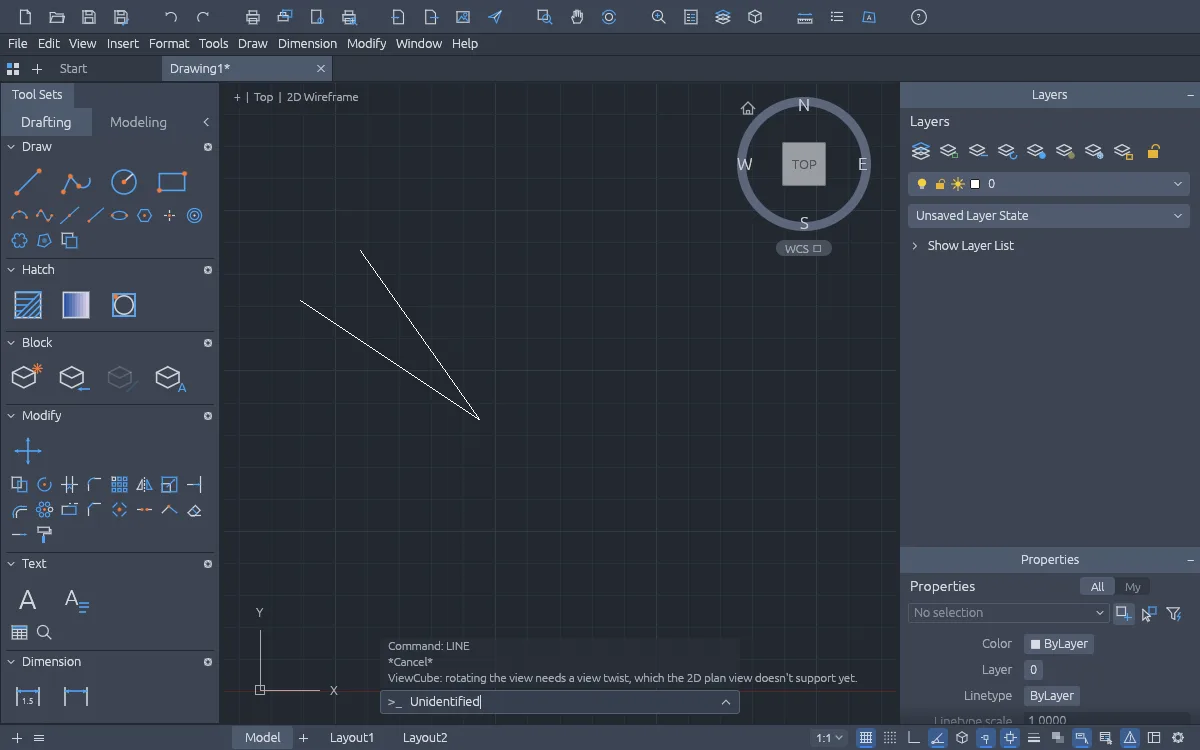Toggle the lock on layer 0
The image size is (1200, 750).
[x=940, y=184]
